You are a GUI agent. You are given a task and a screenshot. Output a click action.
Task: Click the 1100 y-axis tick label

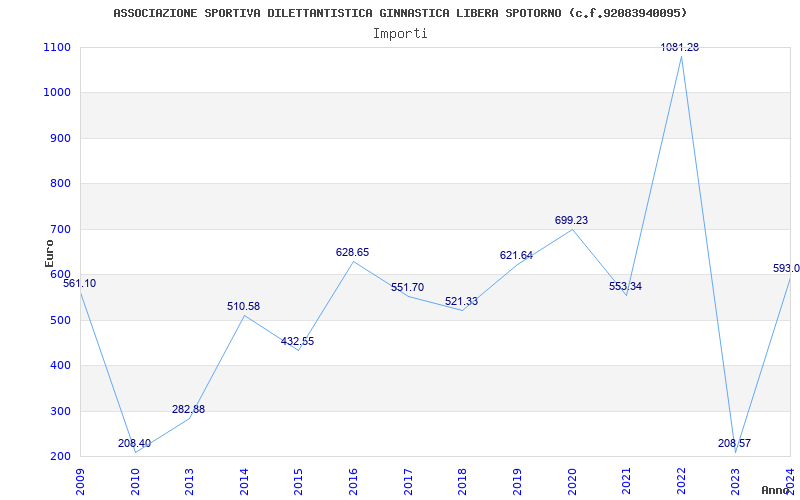pyautogui.click(x=57, y=47)
